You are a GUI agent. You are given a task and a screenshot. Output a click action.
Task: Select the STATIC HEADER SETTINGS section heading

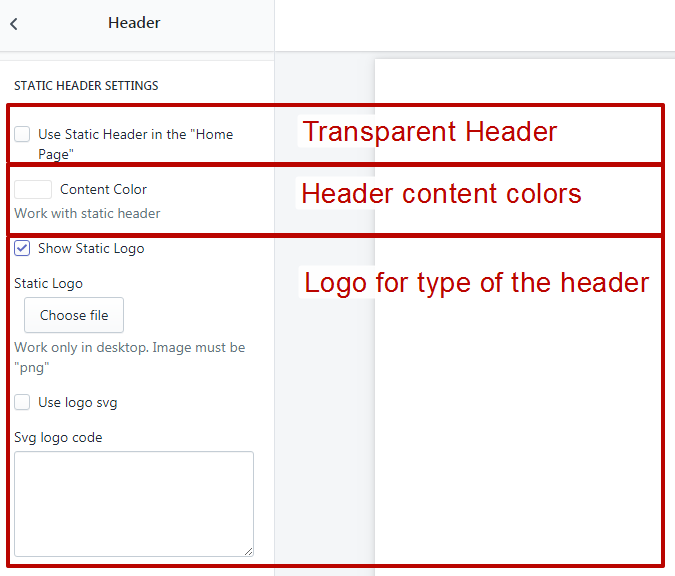coord(86,86)
